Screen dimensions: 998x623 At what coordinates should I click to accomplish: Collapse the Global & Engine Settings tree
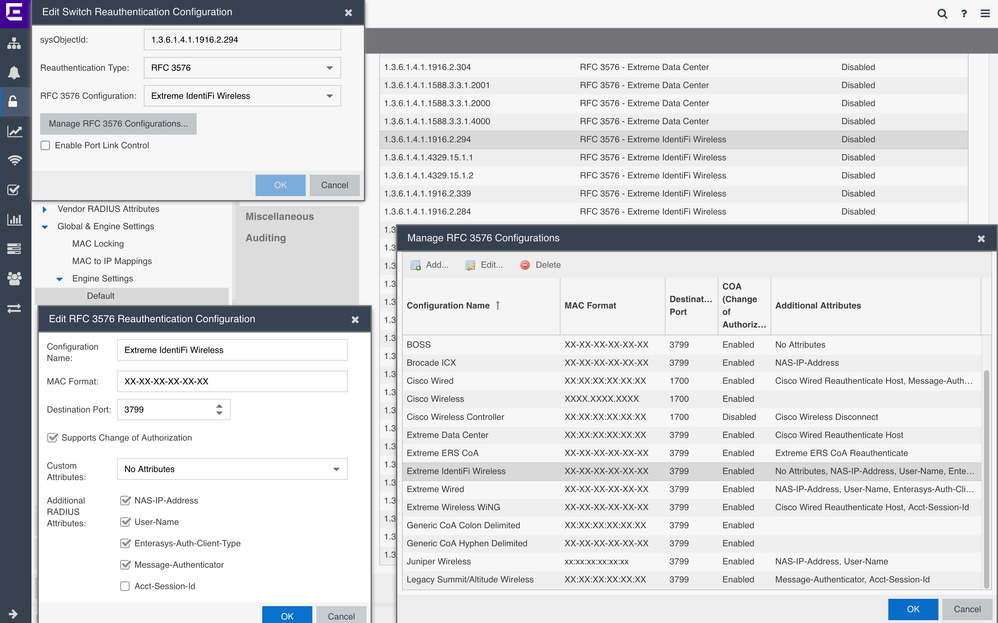45,227
